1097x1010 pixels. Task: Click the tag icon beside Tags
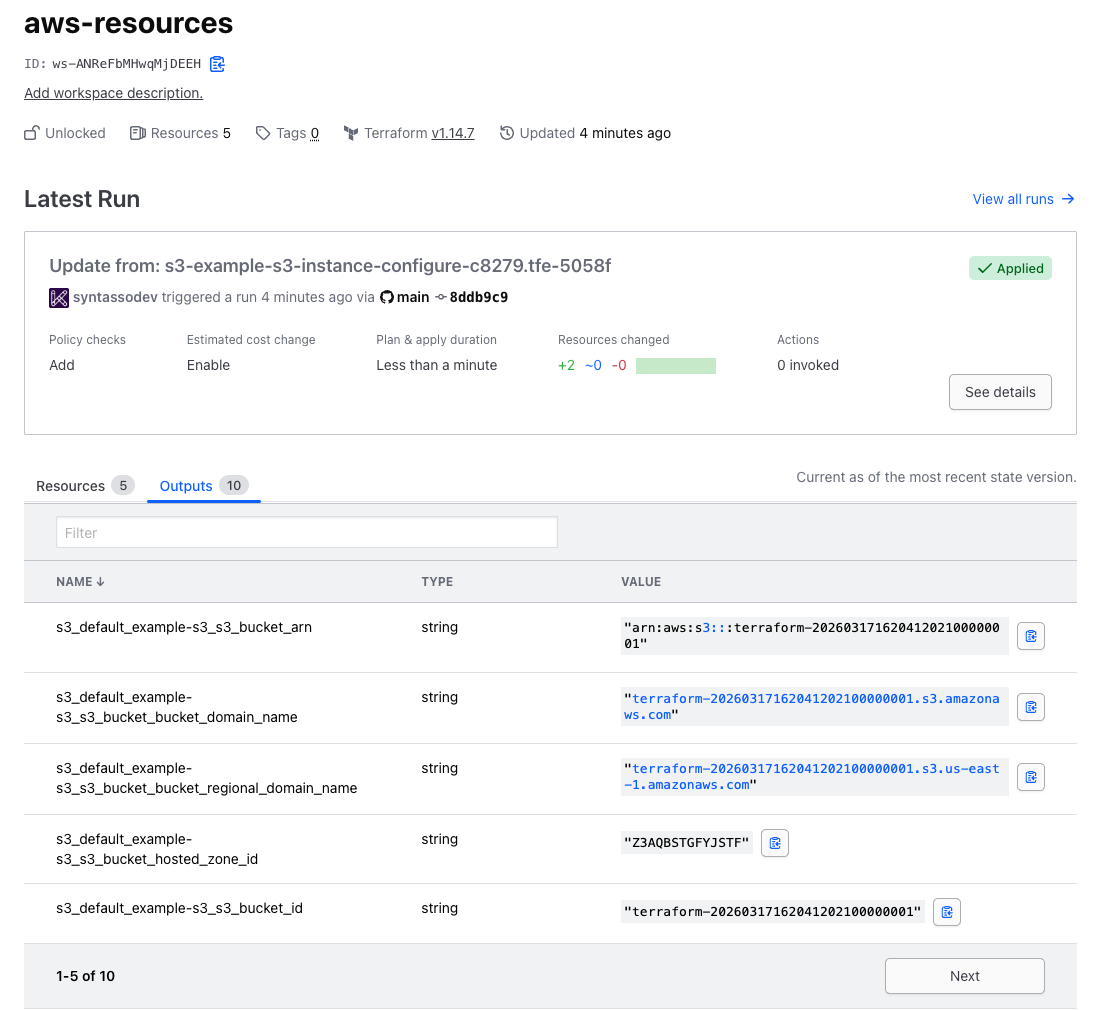(x=262, y=132)
